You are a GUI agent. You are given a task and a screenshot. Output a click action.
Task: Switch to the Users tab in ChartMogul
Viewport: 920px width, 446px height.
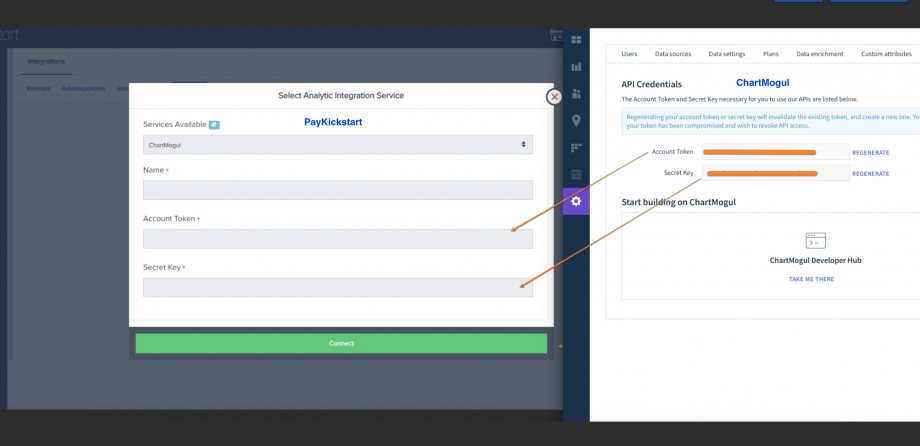tap(629, 54)
